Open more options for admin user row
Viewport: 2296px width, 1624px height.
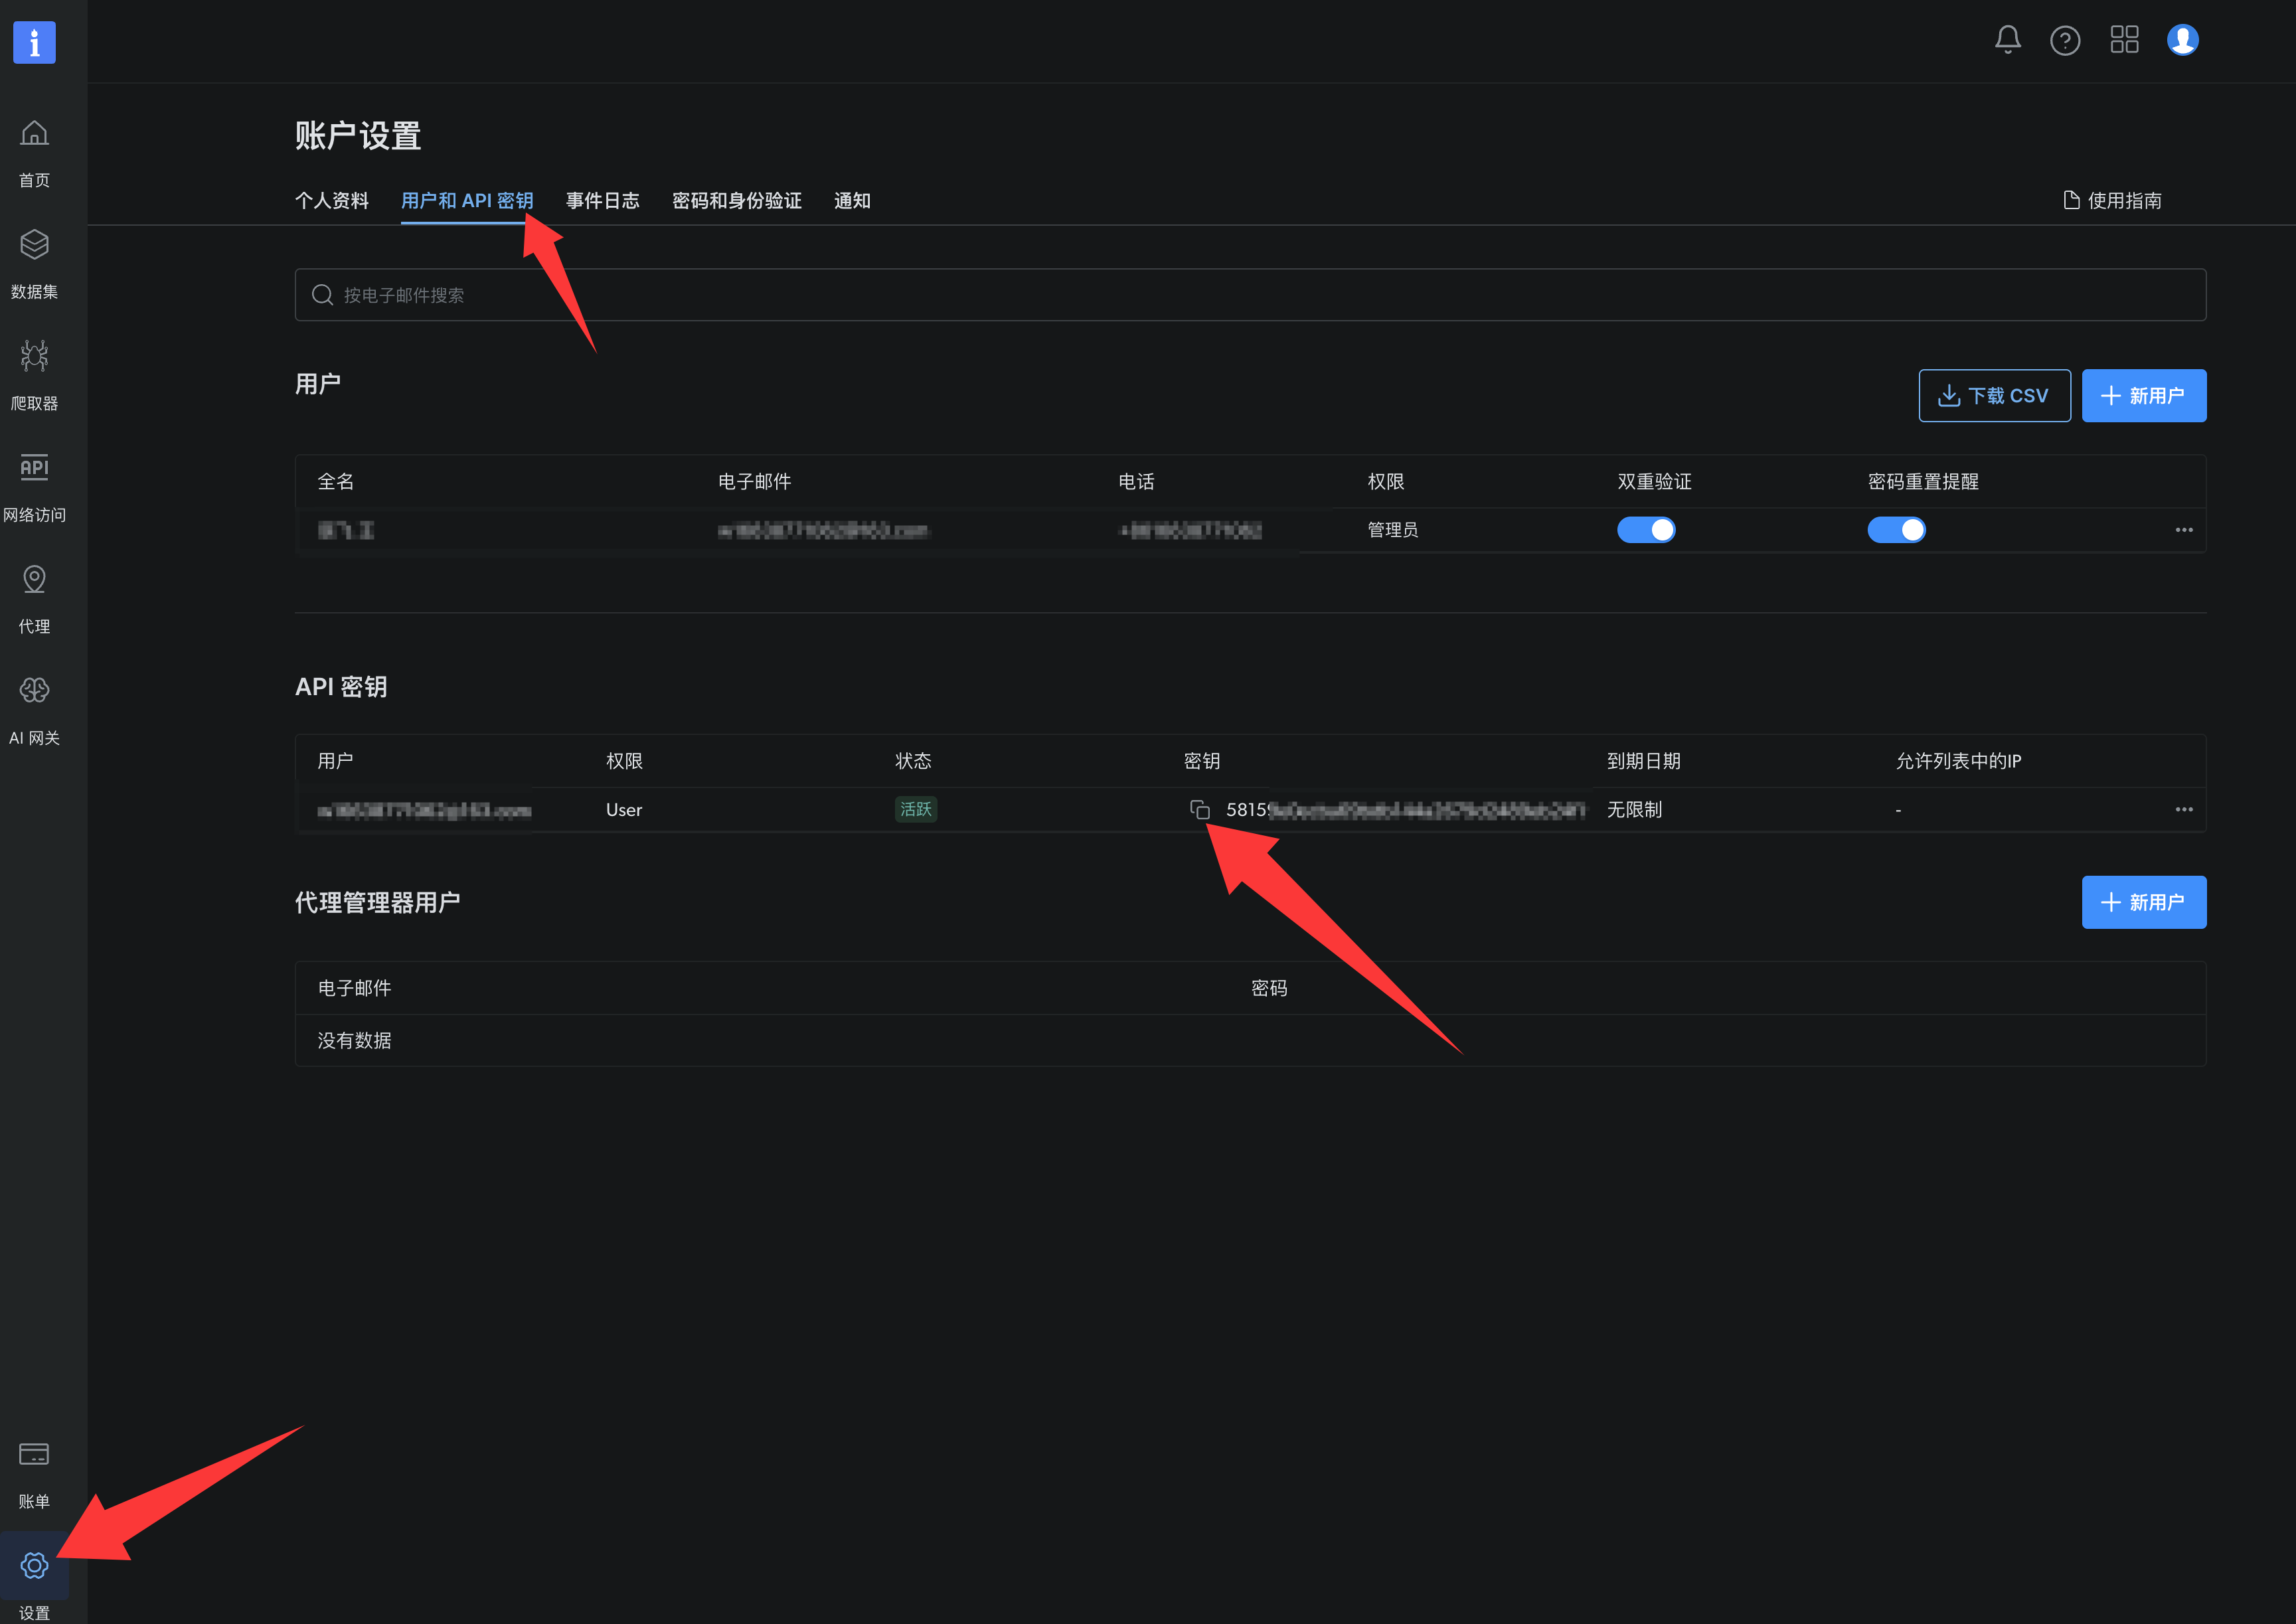2184,530
